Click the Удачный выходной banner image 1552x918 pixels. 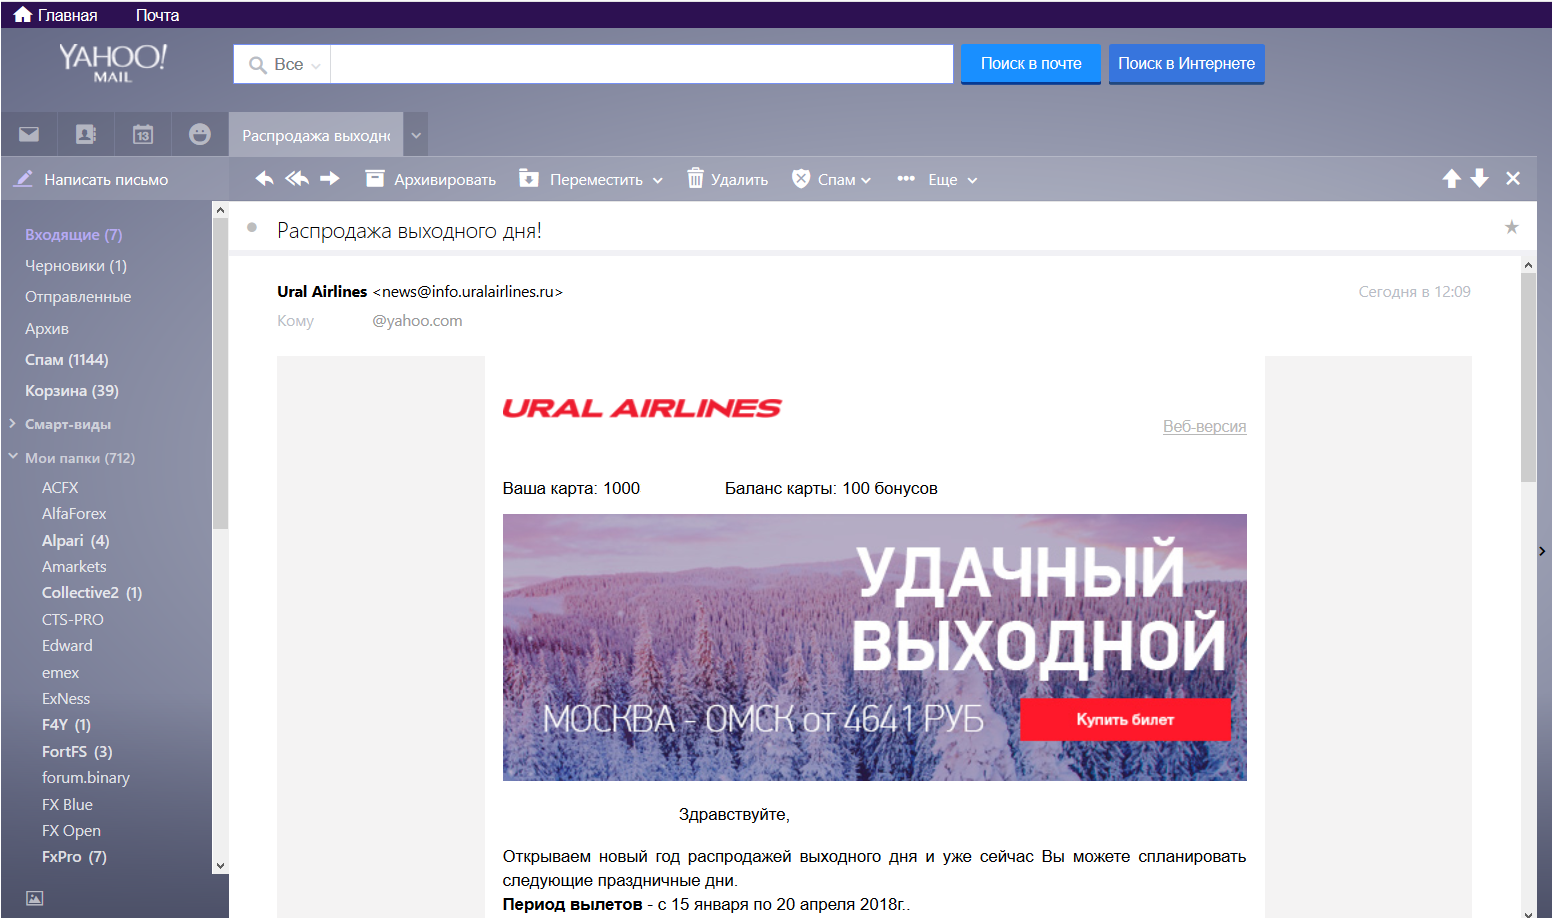[874, 647]
